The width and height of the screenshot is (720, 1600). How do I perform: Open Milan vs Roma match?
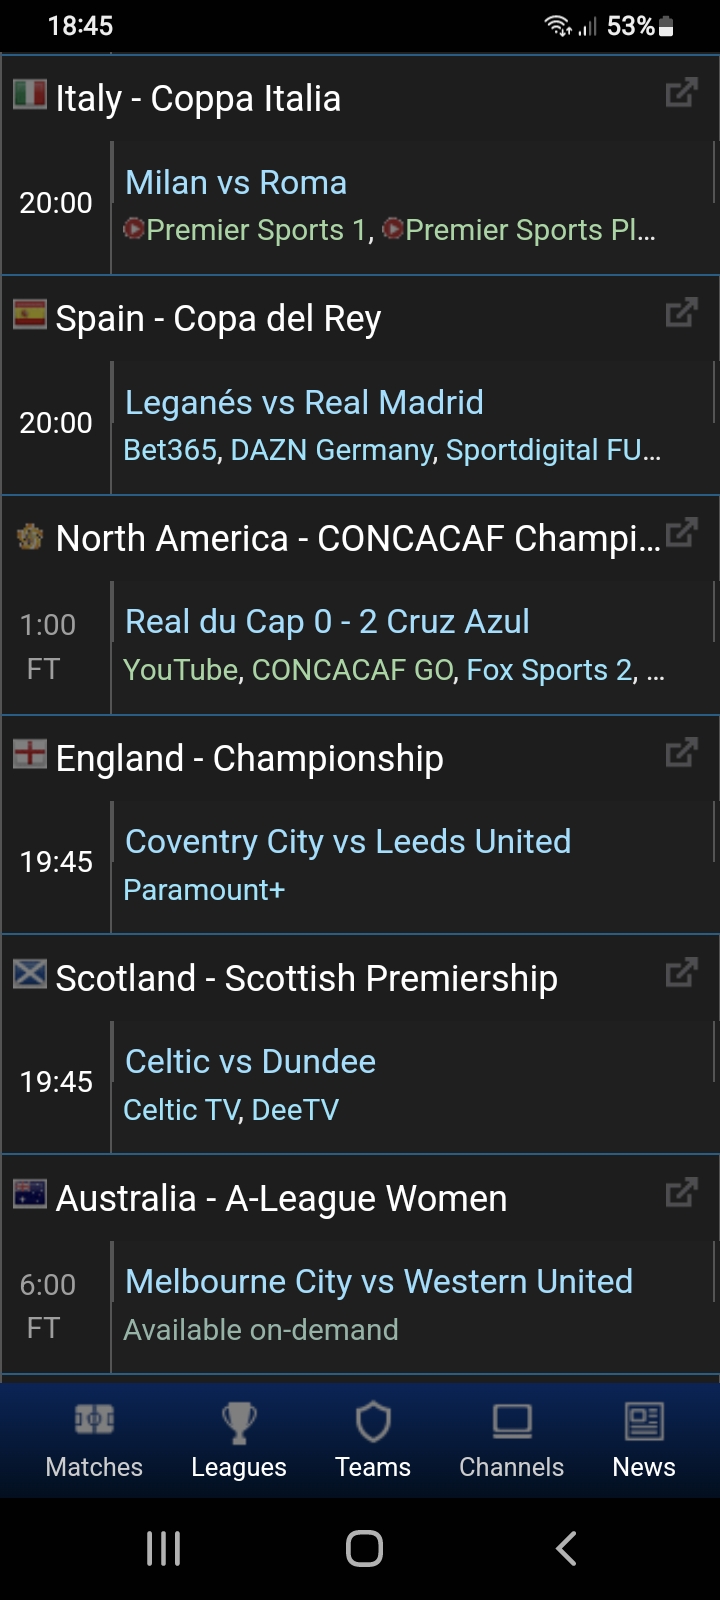(236, 183)
